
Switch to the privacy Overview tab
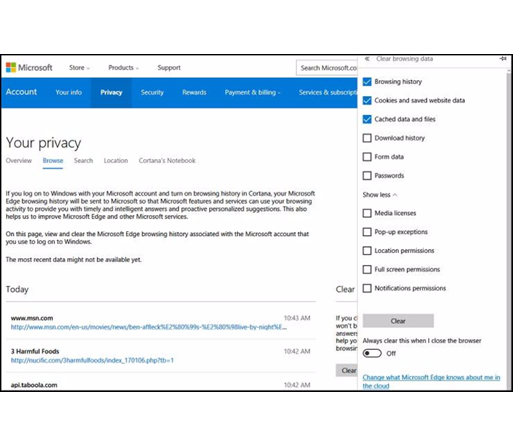tap(19, 161)
